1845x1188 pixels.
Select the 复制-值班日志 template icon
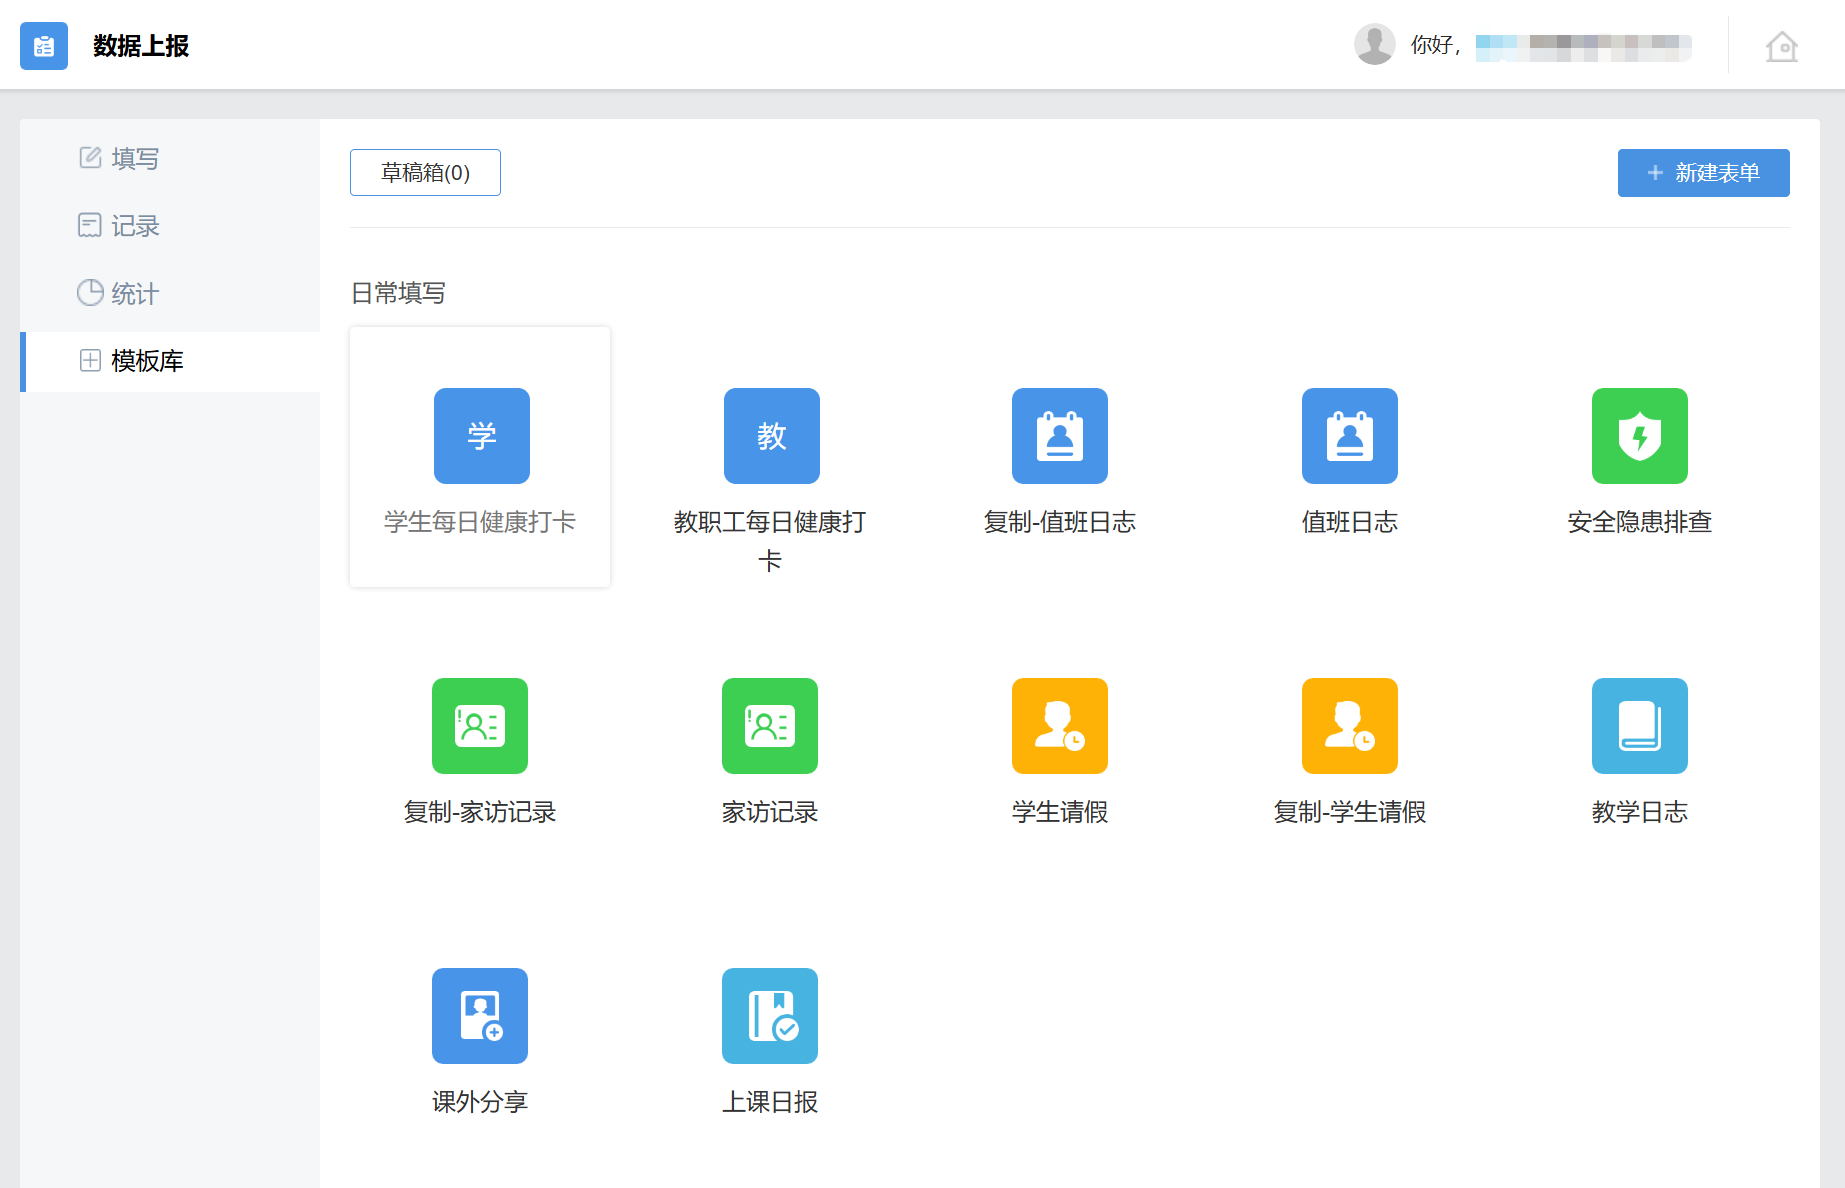point(1059,436)
